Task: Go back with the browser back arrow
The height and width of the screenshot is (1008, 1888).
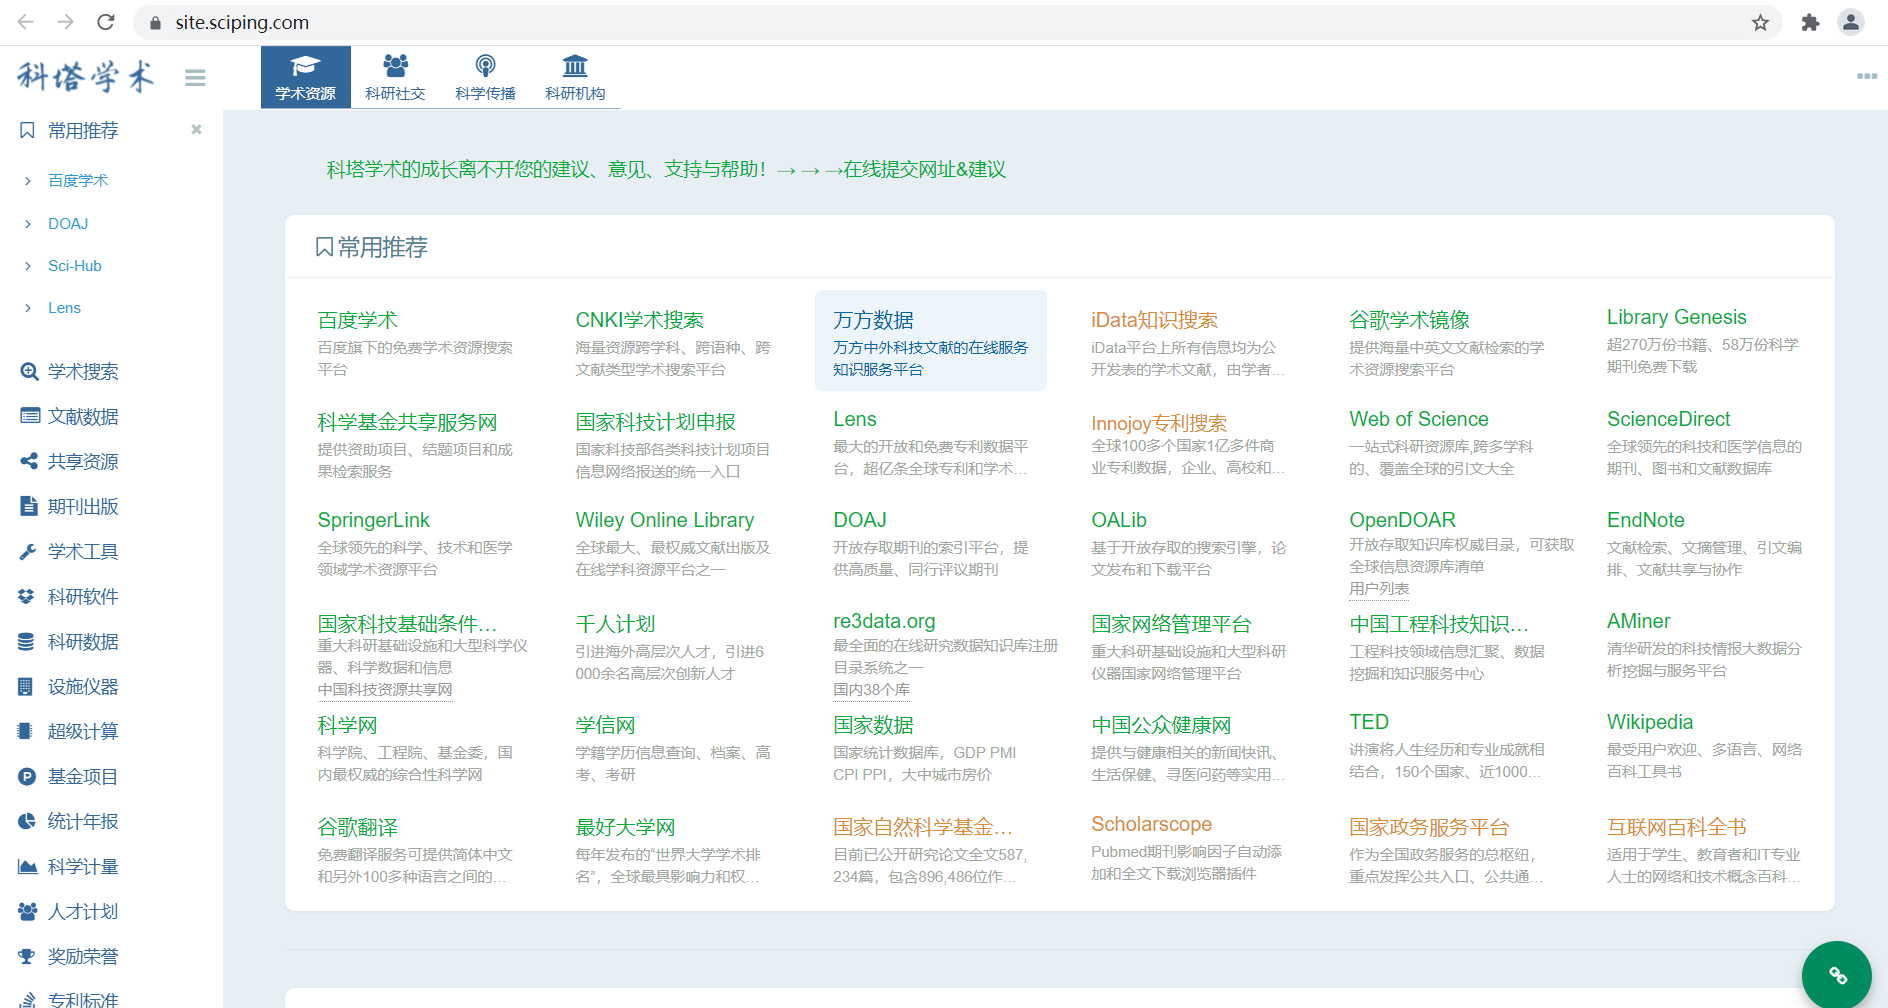Action: click(26, 22)
